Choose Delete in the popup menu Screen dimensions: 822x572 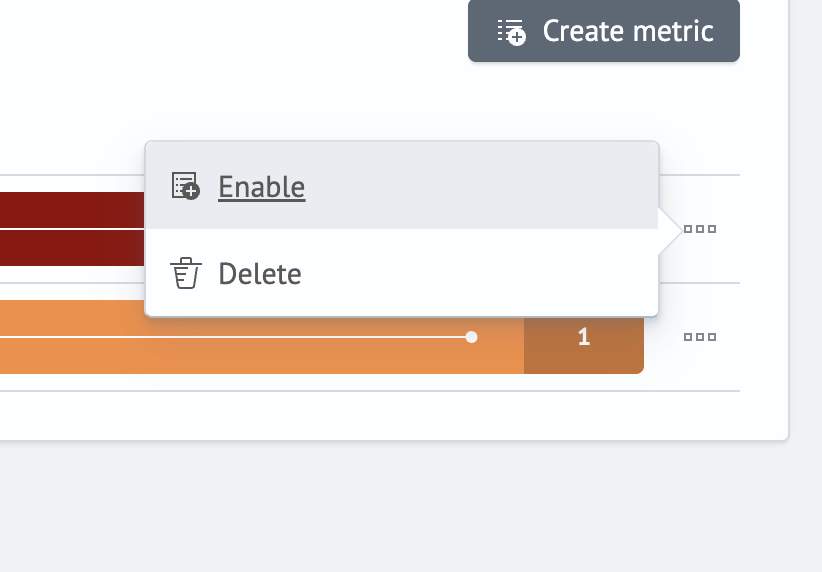[x=402, y=273]
